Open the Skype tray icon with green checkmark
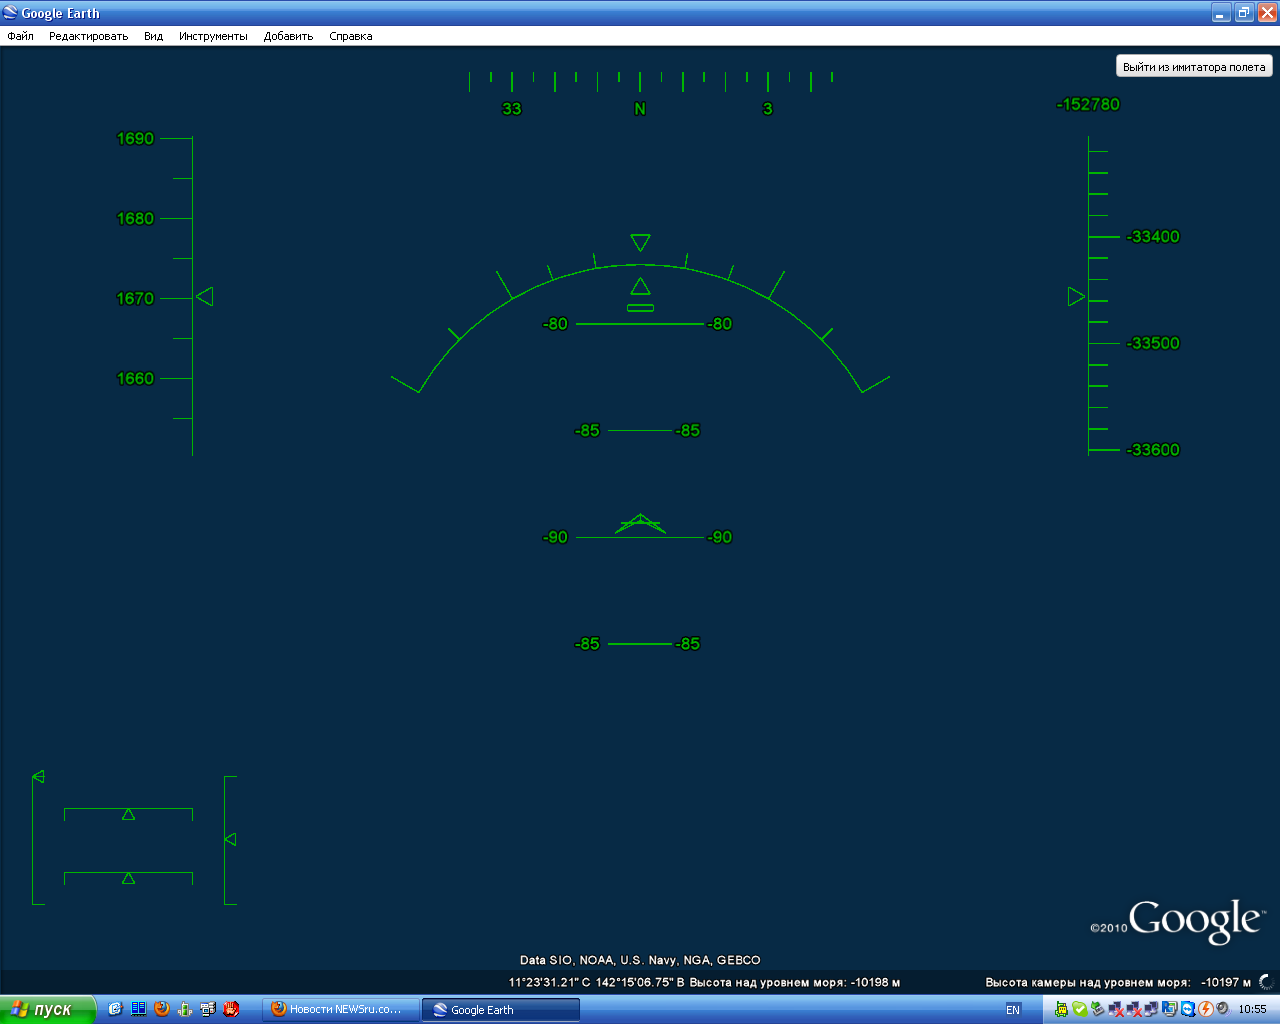Viewport: 1280px width, 1024px height. [x=1080, y=1009]
